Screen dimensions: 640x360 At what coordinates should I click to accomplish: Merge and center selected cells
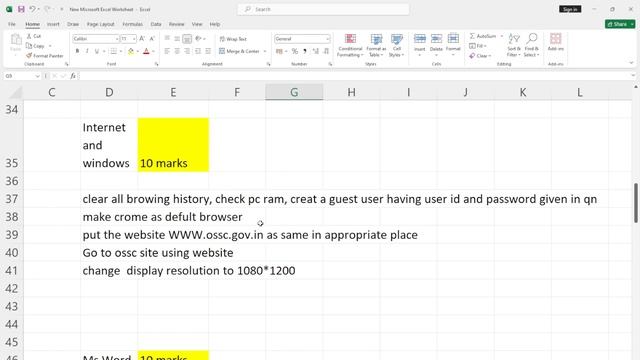tap(240, 51)
